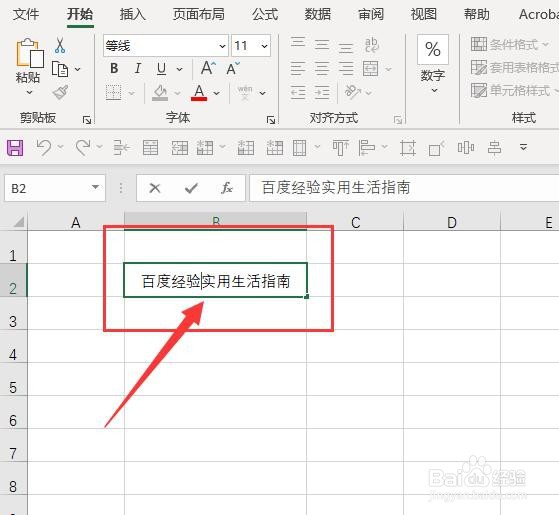Apply the red font color
559x515 pixels.
pos(199,93)
